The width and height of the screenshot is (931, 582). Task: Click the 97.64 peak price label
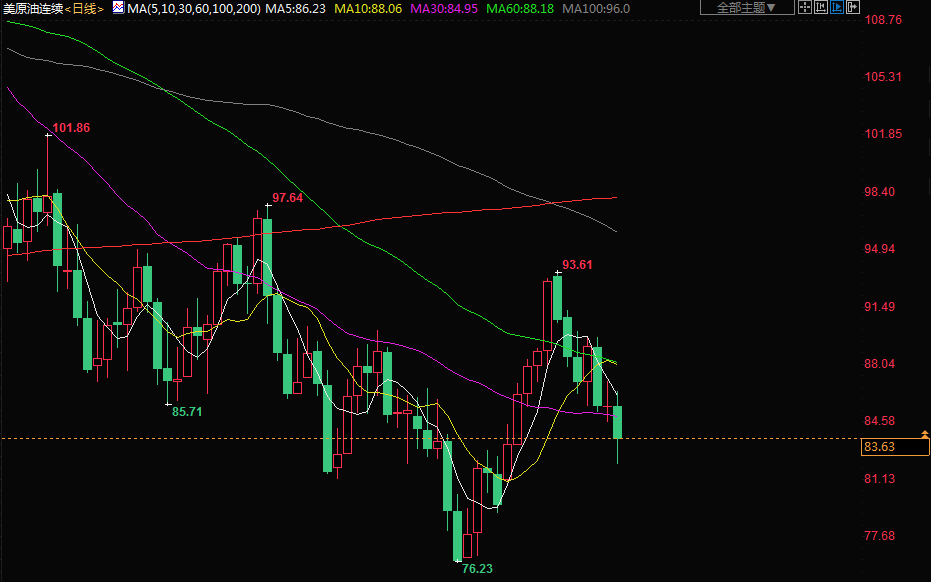(287, 198)
